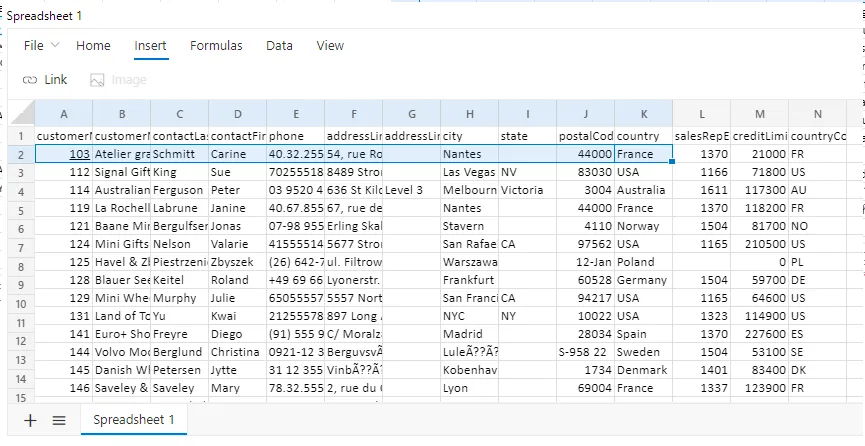Select the 'Victoria' state cell
The width and height of the screenshot is (865, 446).
(527, 190)
